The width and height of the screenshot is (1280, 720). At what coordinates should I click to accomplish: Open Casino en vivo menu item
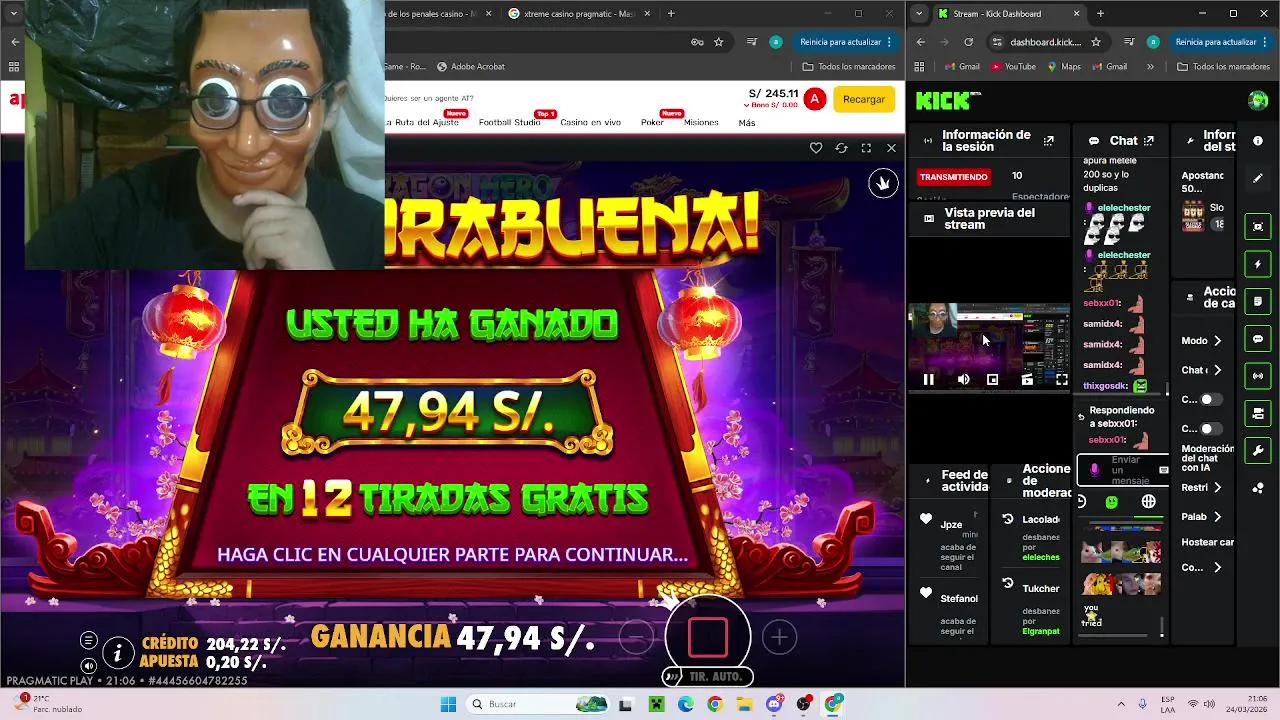tap(590, 122)
